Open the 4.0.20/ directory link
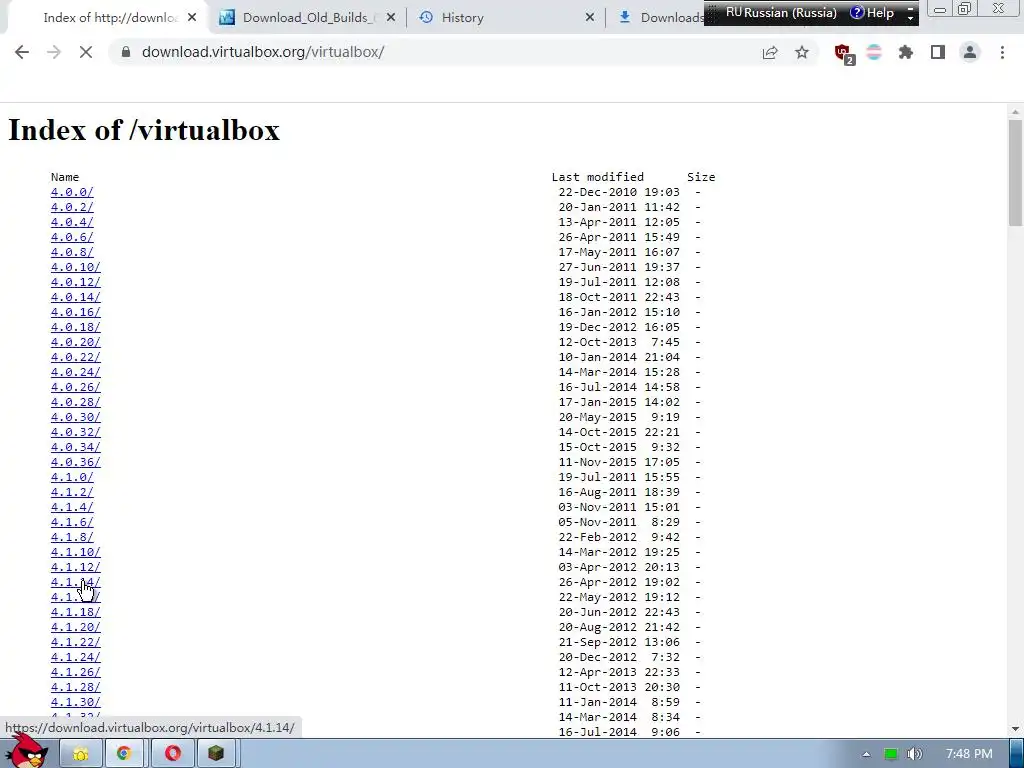Screen dimensions: 1024x768 [x=76, y=342]
